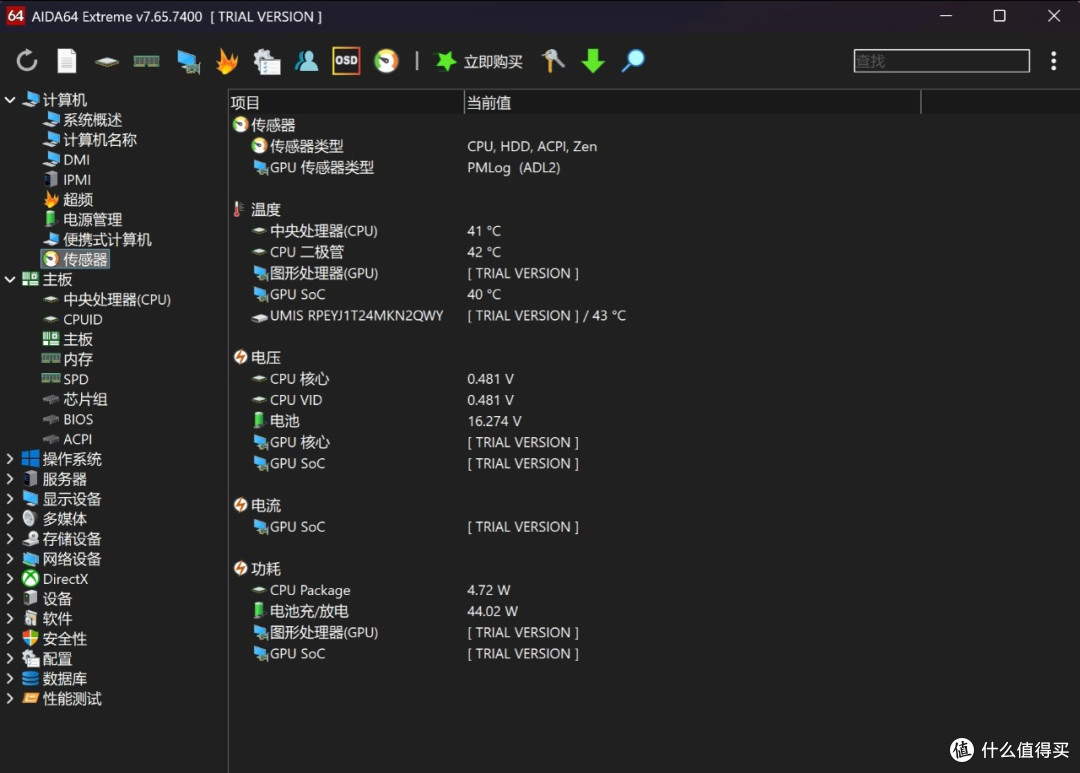
Task: Expand the 服务器 tree node
Action: point(10,479)
